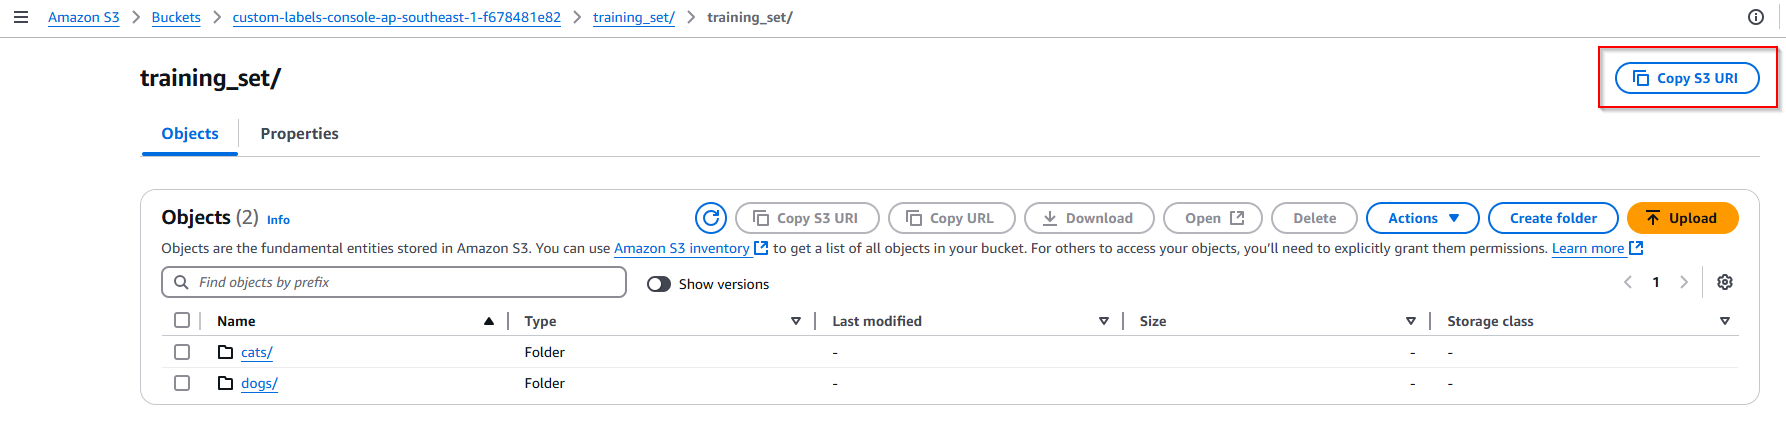The height and width of the screenshot is (444, 1786).
Task: Check the dogs/ row checkbox
Action: [x=182, y=383]
